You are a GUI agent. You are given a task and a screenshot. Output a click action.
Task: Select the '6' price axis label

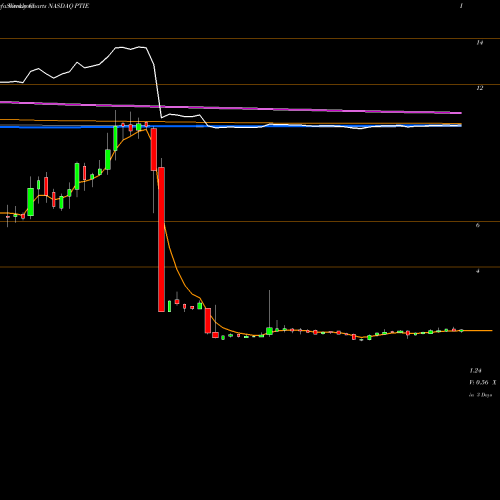pyautogui.click(x=478, y=225)
